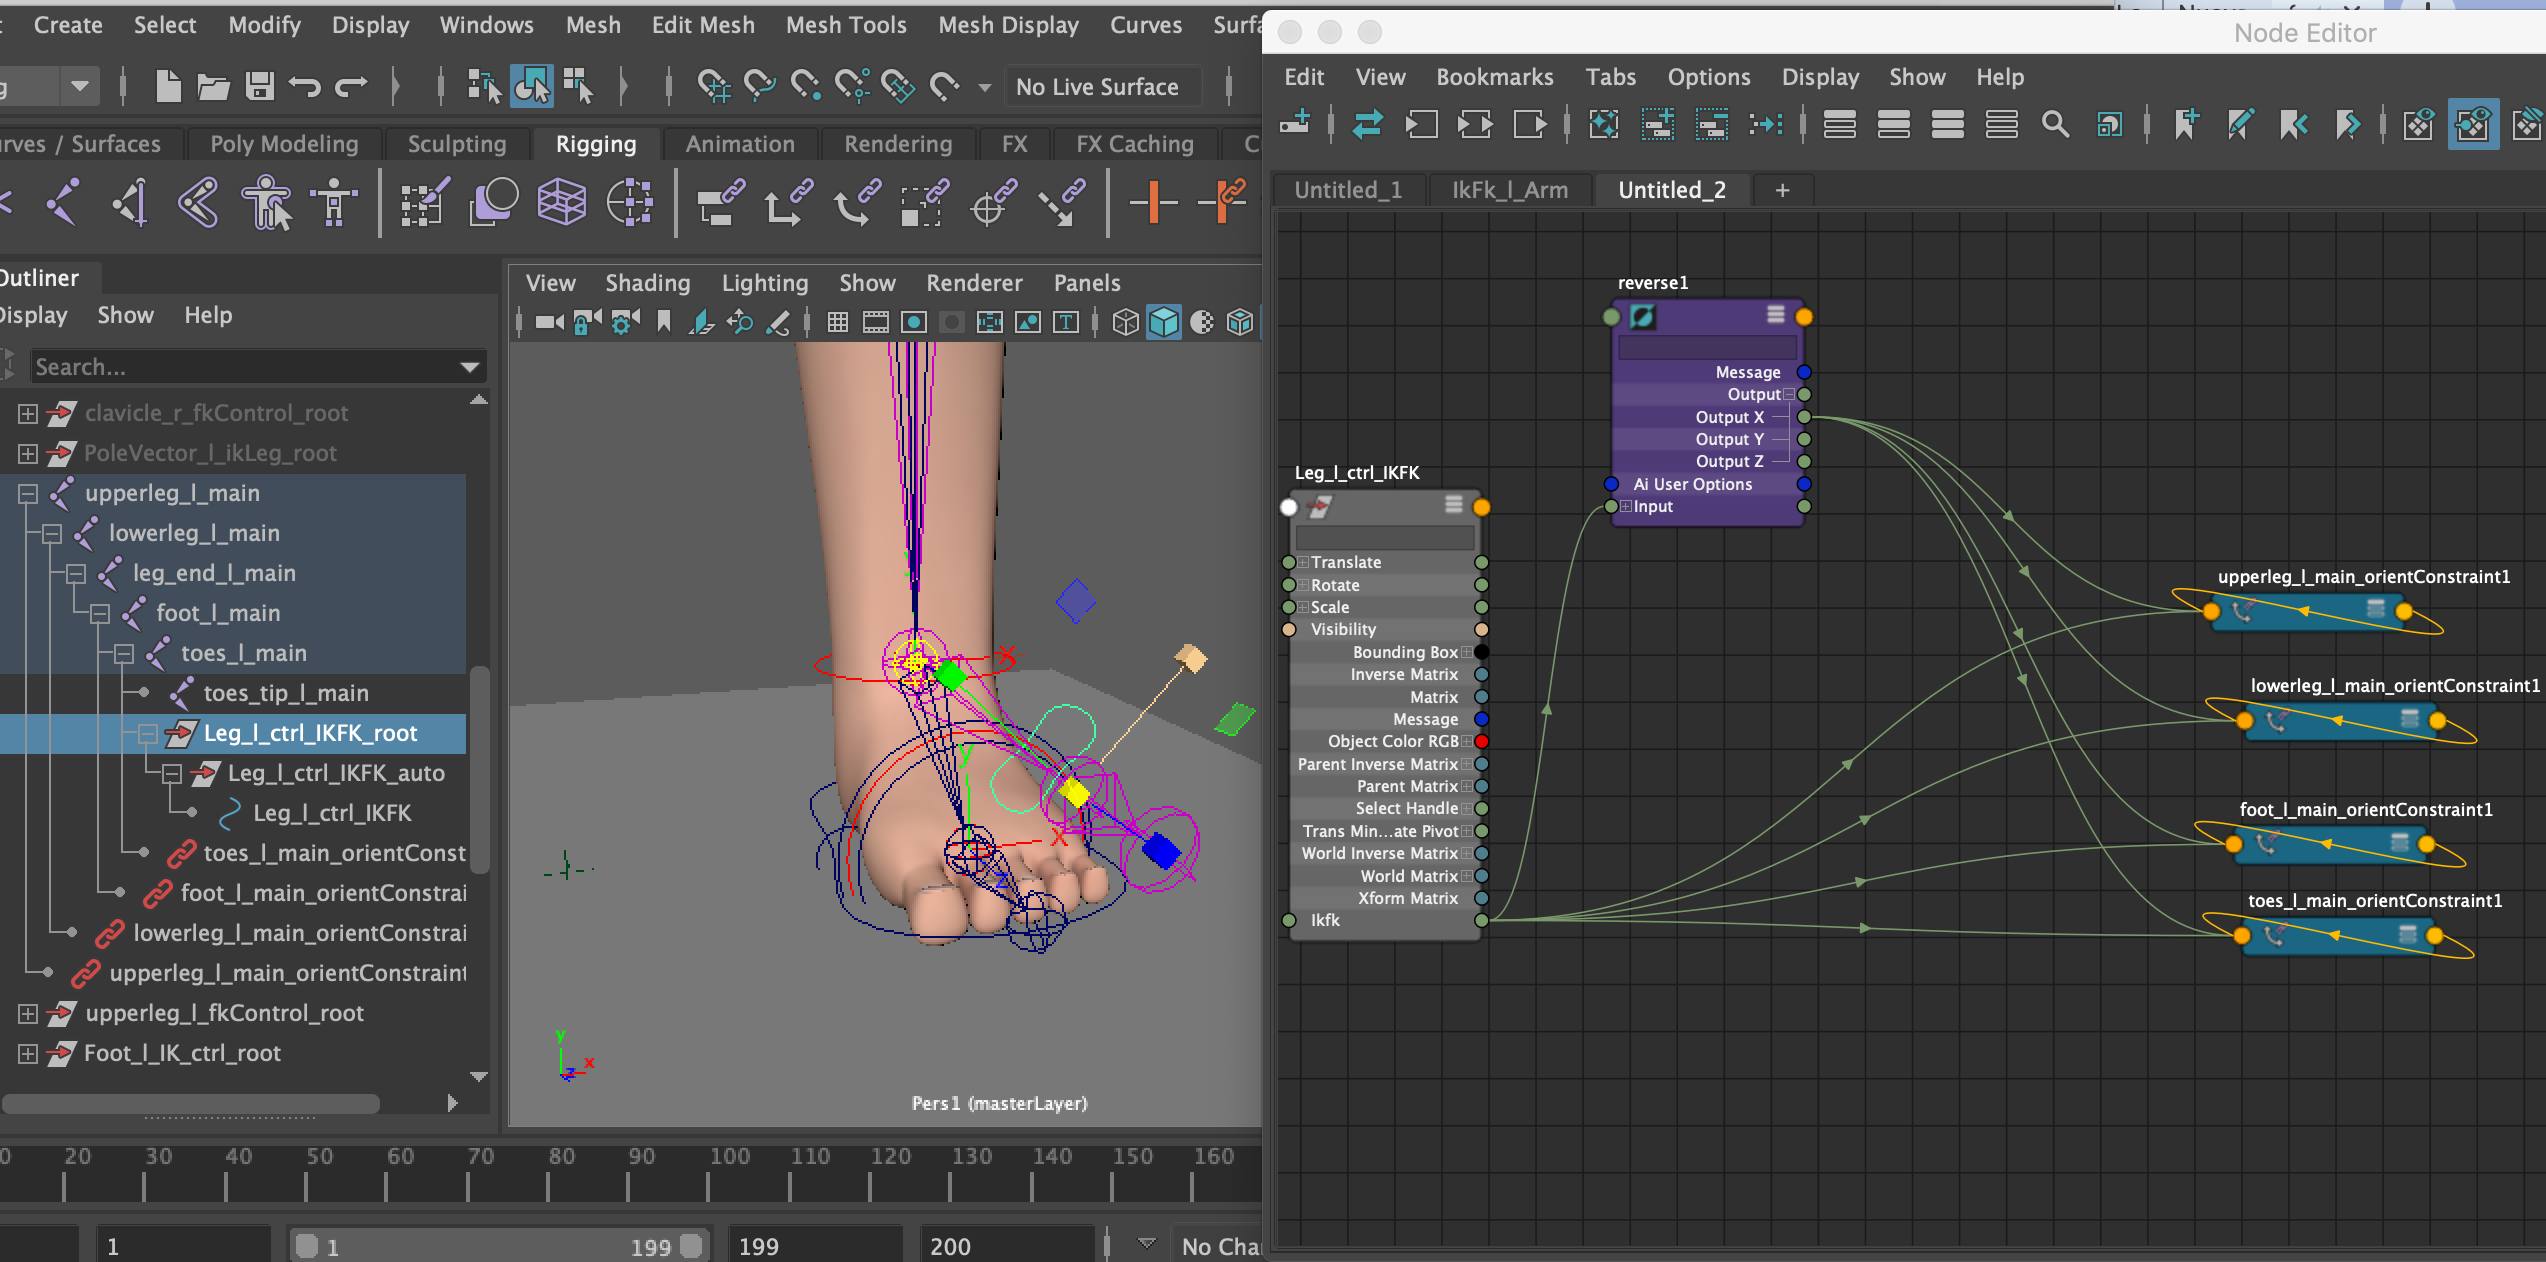The image size is (2546, 1262).
Task: Click the Create Lattice shelf icon
Action: 561,202
